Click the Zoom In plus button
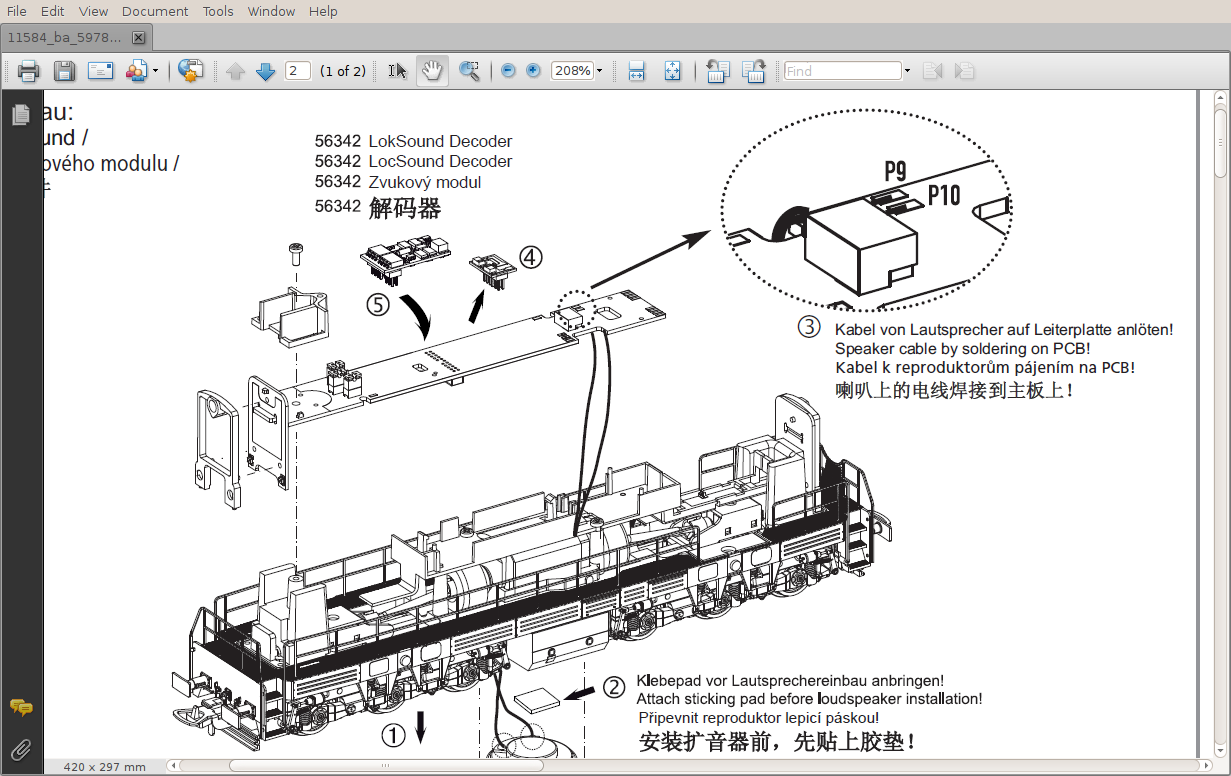This screenshot has height=776, width=1231. [533, 71]
